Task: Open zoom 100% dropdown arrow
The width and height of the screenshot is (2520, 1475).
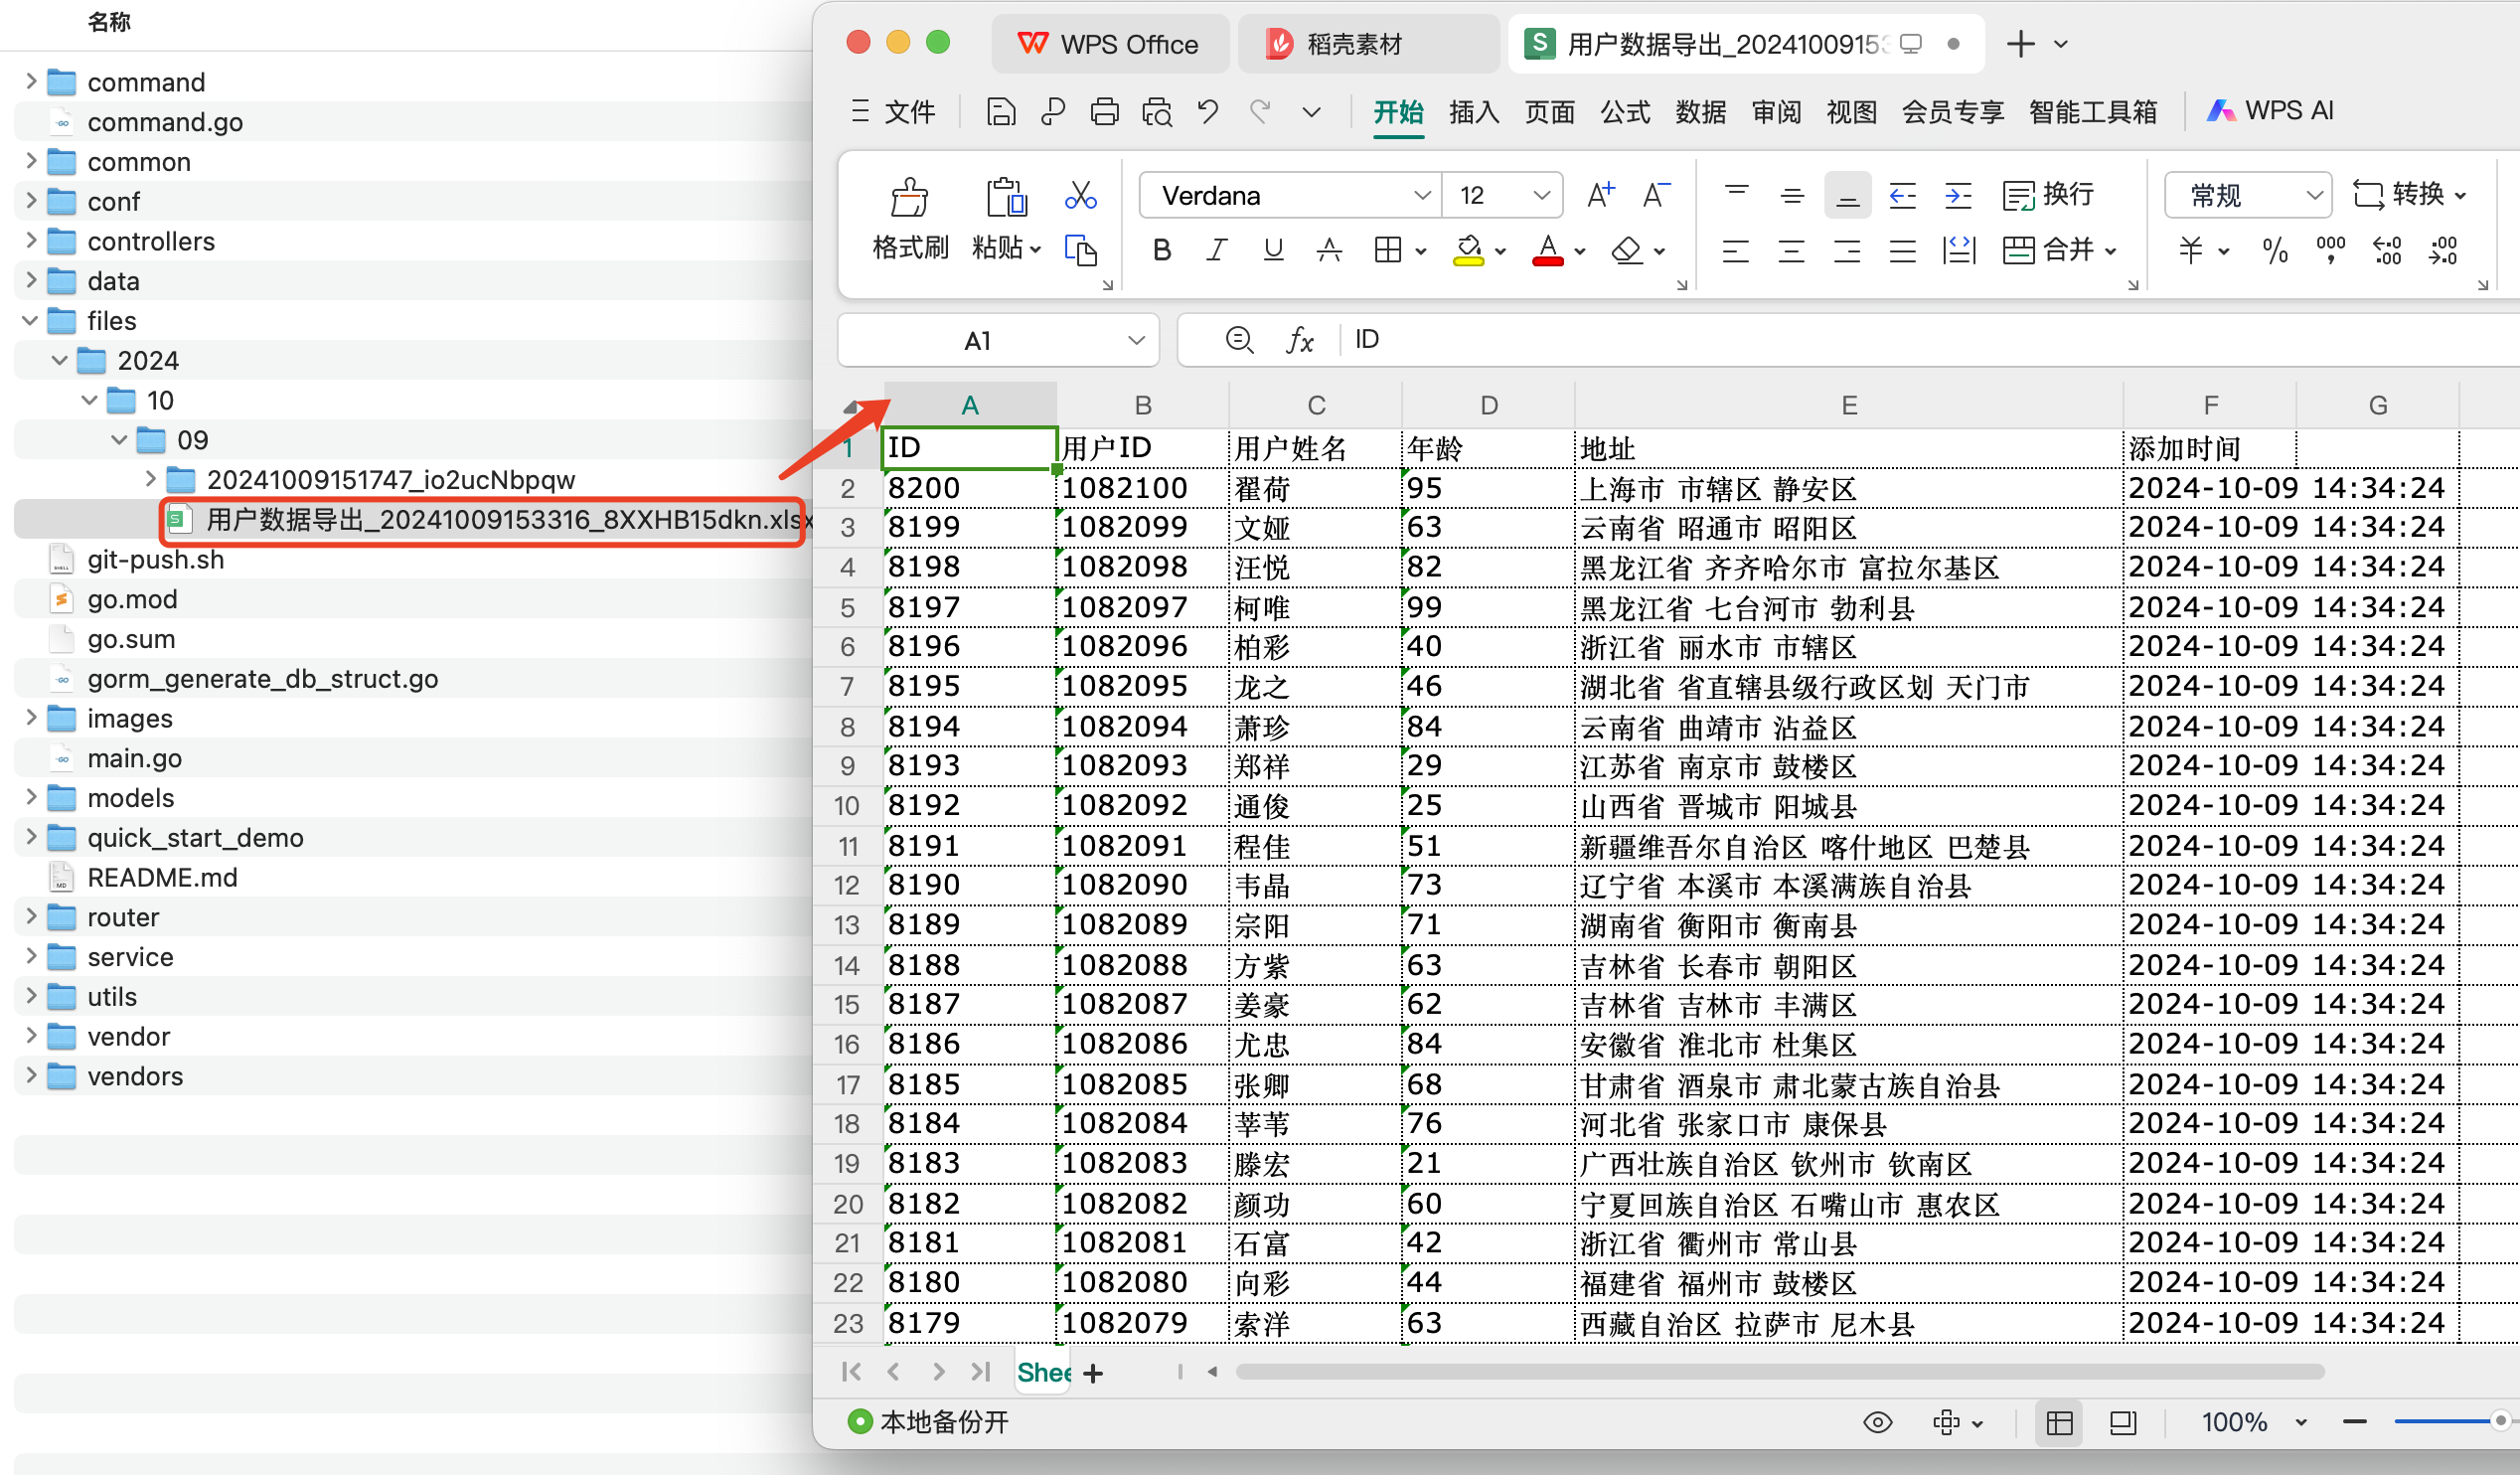Action: [x=2301, y=1422]
